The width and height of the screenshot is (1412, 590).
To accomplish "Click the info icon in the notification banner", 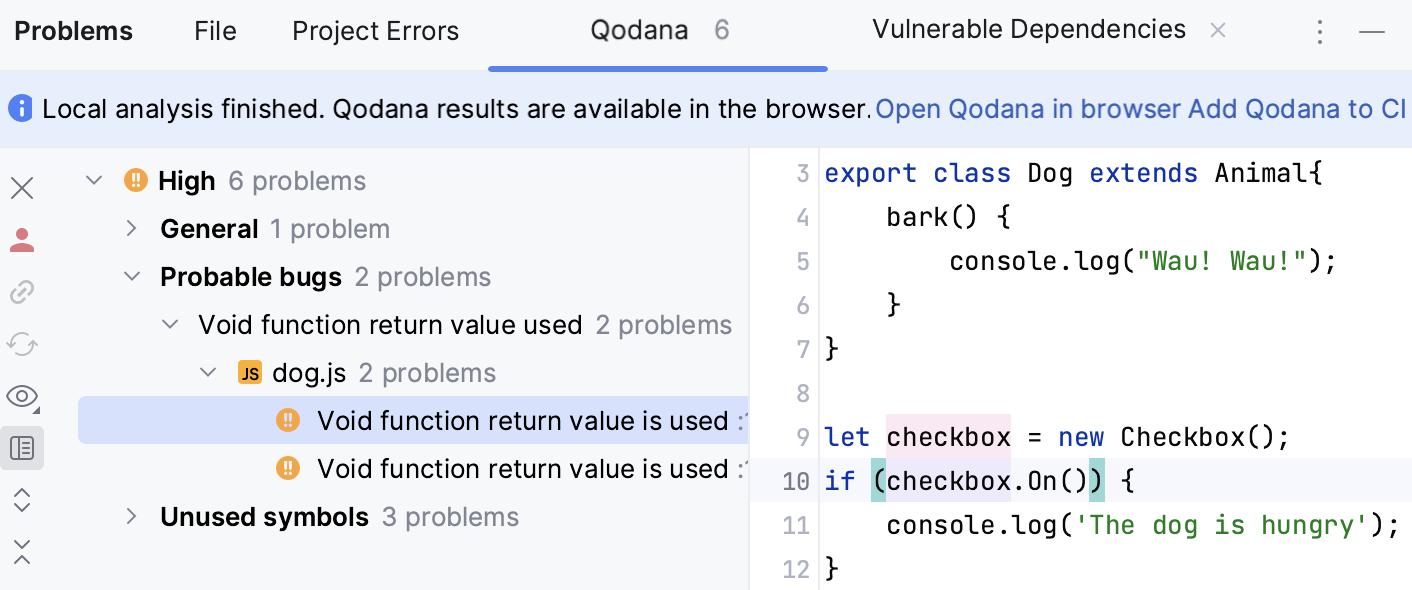I will point(20,108).
